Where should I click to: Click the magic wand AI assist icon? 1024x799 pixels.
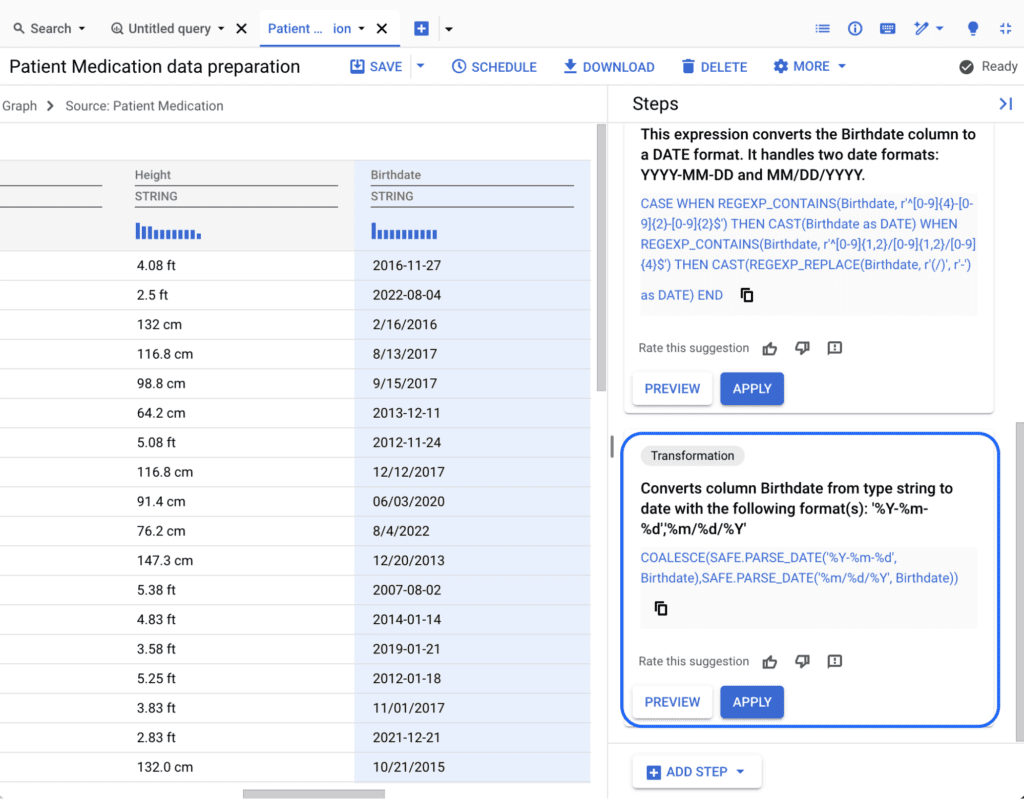click(x=922, y=28)
